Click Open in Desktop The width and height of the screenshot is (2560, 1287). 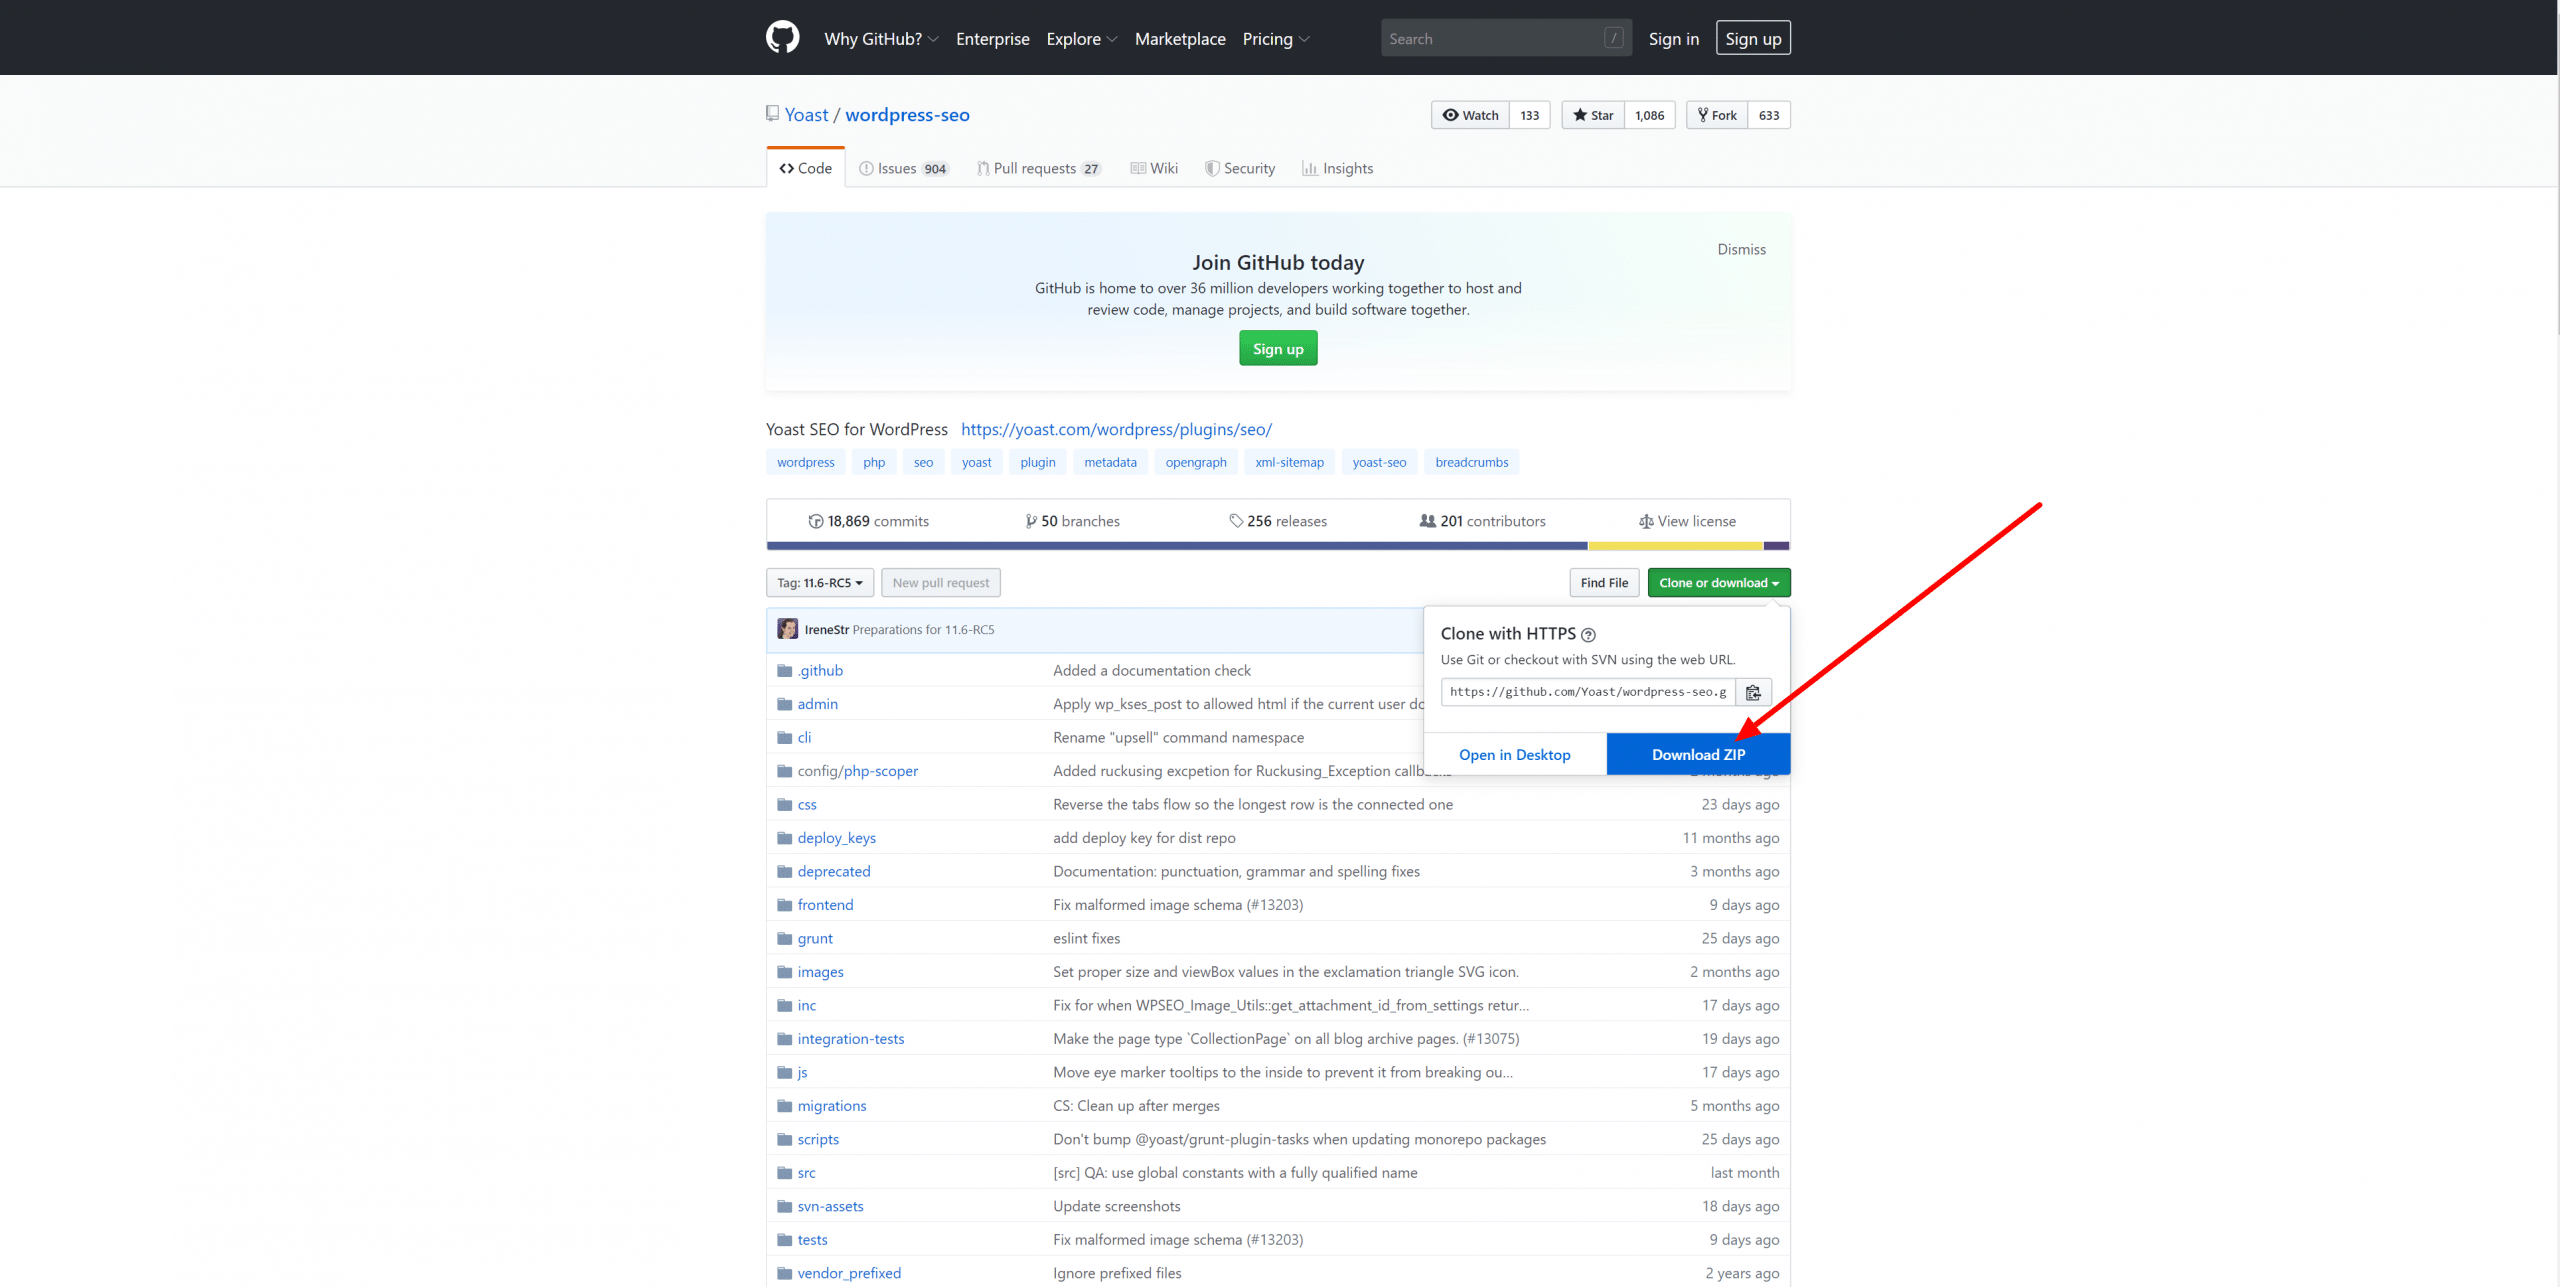click(x=1514, y=755)
